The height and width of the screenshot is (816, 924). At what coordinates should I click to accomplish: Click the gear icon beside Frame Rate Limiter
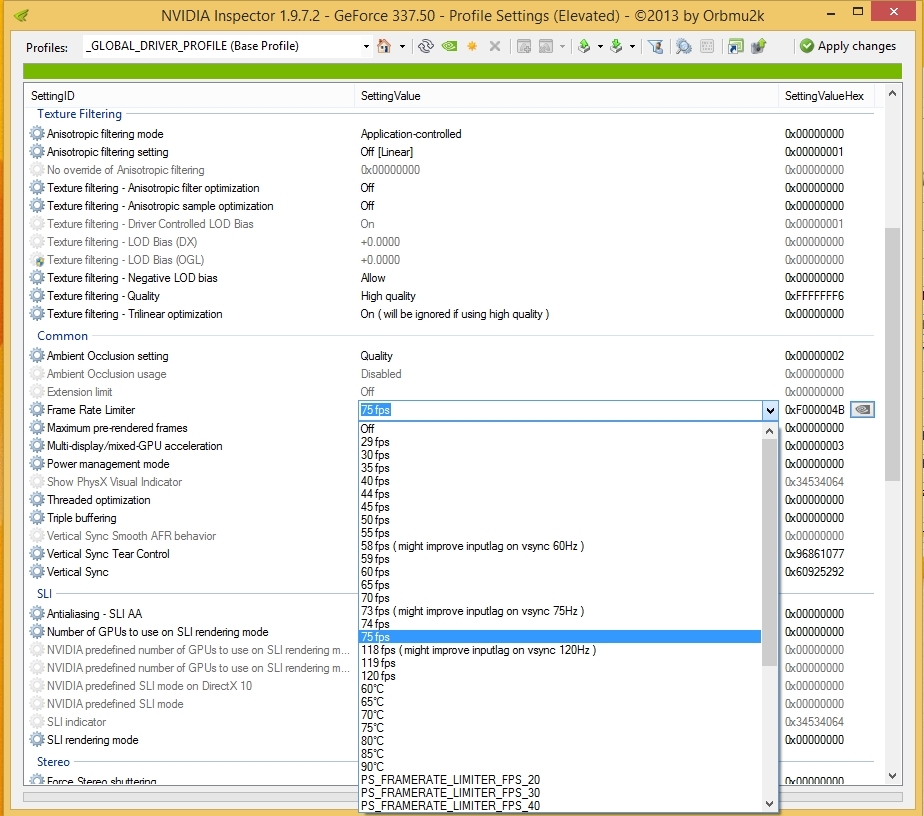[x=37, y=409]
